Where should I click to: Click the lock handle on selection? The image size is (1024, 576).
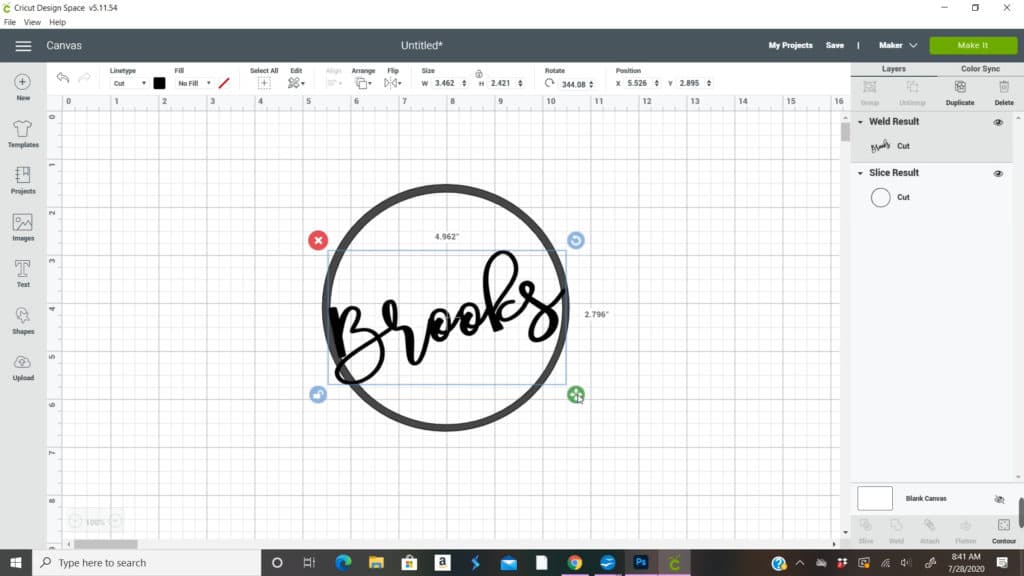click(318, 394)
